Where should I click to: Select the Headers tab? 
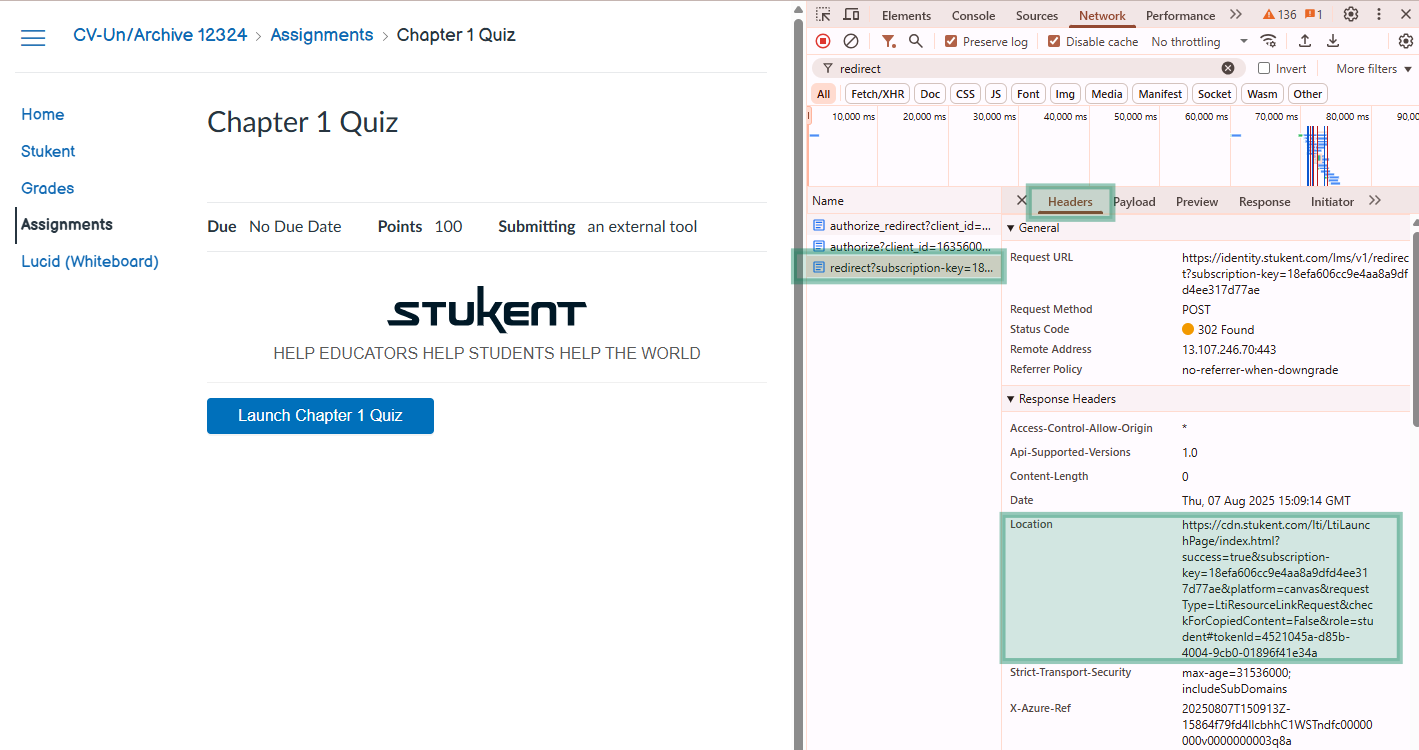tap(1070, 201)
